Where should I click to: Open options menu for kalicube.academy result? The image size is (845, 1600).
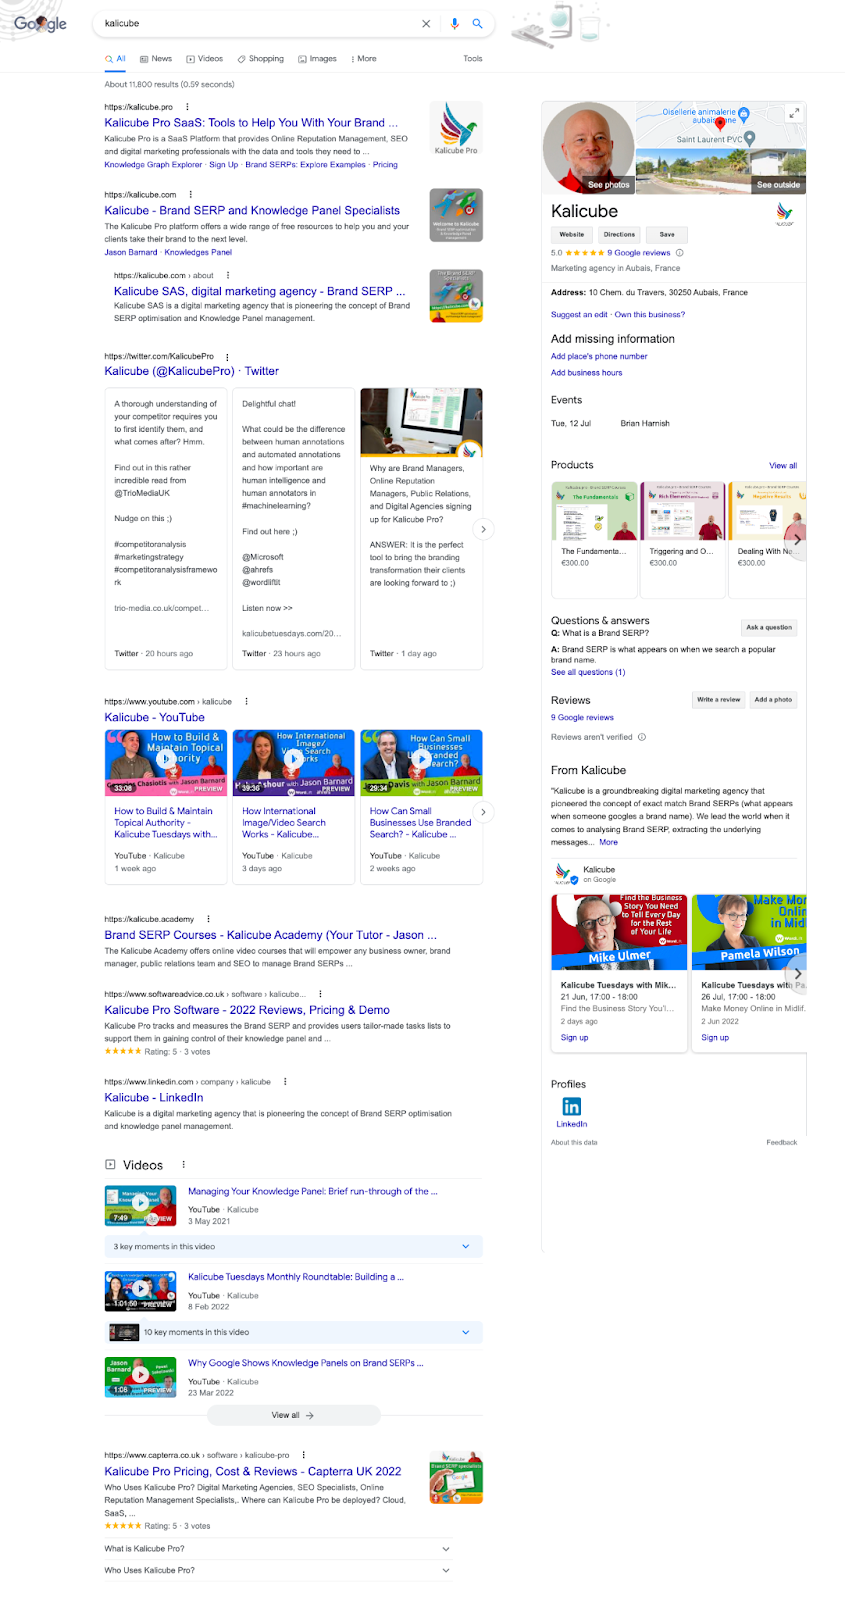point(208,919)
